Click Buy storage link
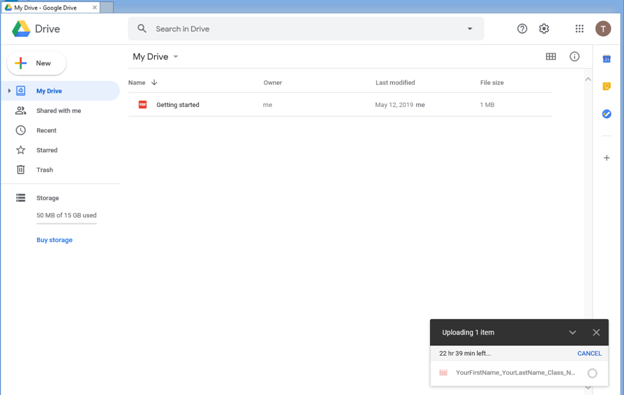This screenshot has height=395, width=624. [55, 240]
